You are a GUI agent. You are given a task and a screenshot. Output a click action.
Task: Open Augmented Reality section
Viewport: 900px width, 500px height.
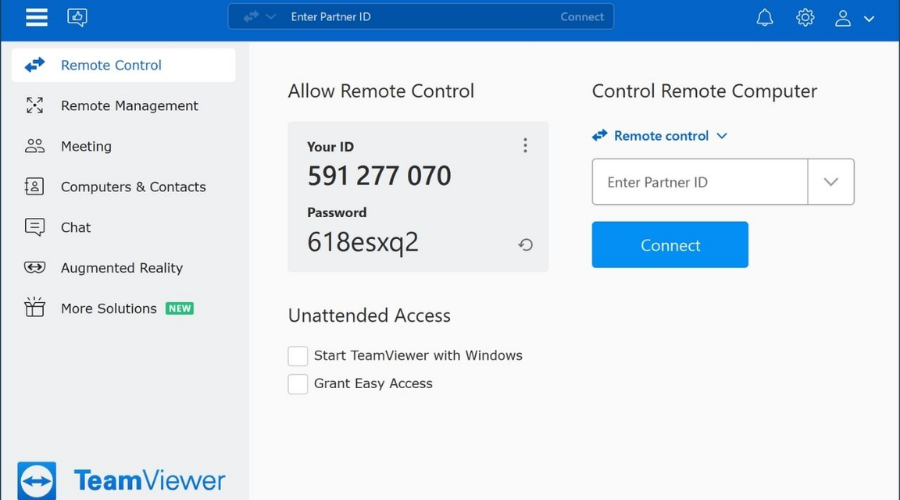(x=123, y=268)
